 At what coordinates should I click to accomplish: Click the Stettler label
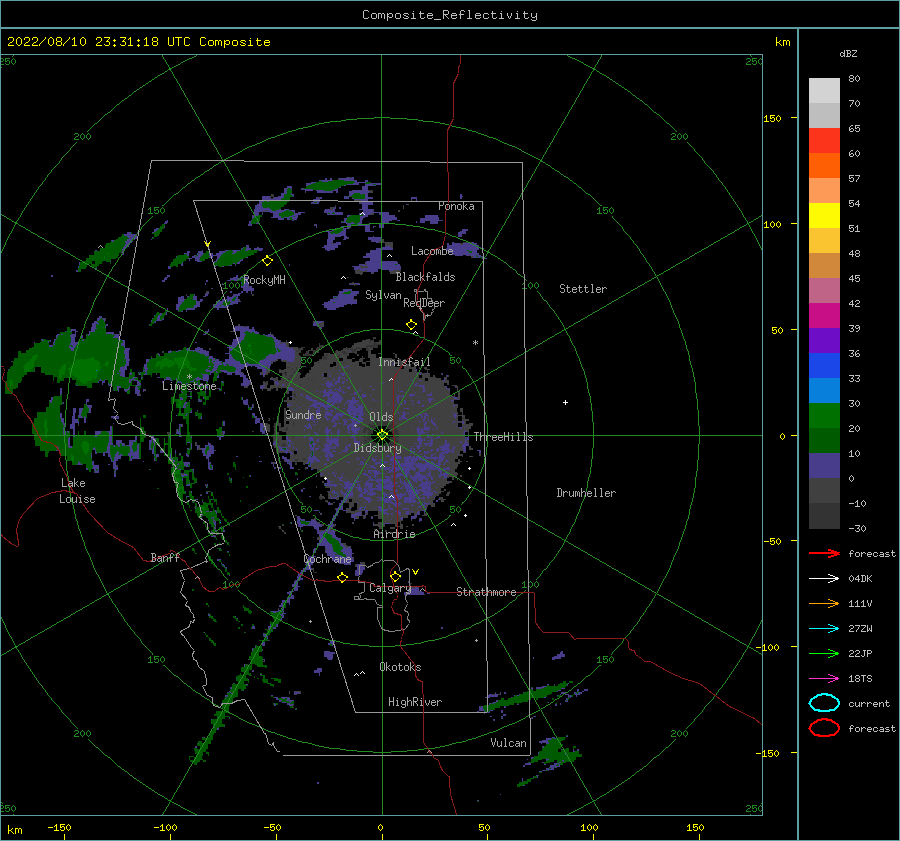coord(583,289)
